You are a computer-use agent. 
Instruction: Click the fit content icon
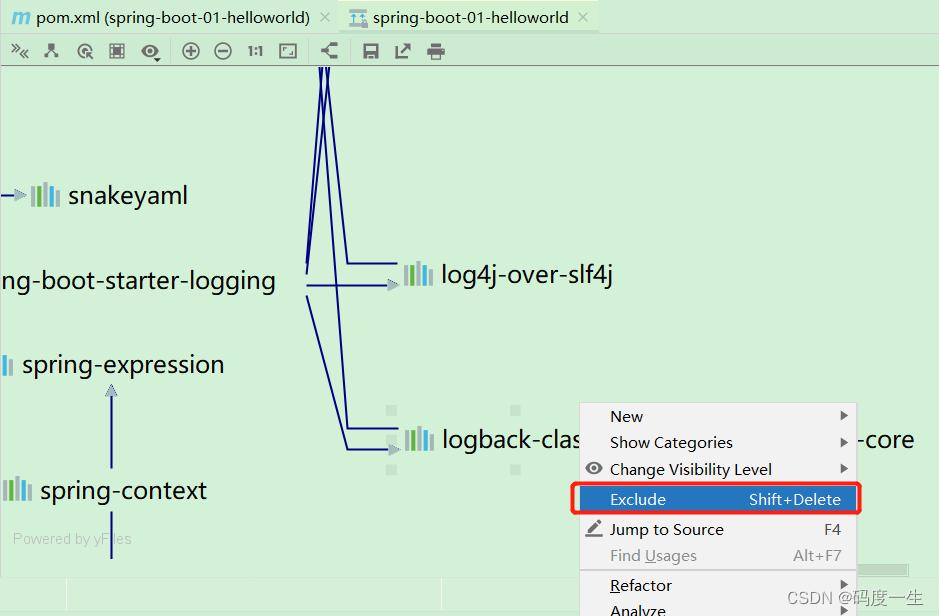pyautogui.click(x=288, y=51)
